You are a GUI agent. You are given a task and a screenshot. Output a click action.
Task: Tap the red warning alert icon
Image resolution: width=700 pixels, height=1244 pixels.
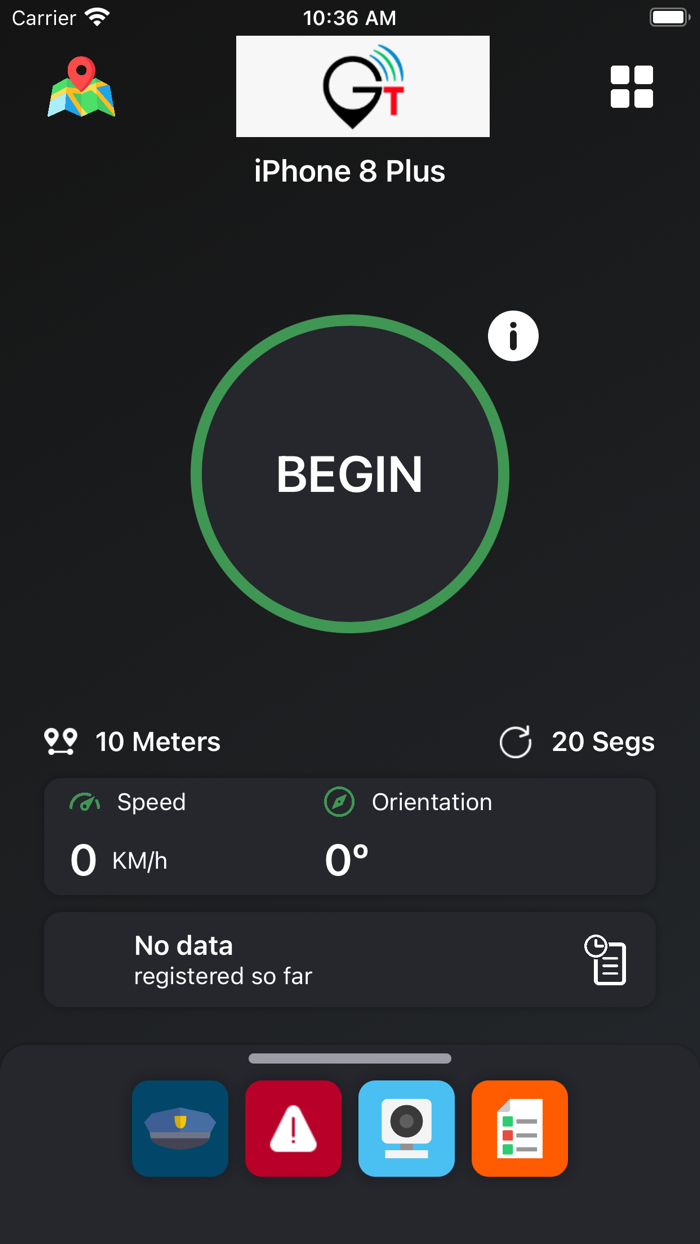[x=293, y=1128]
